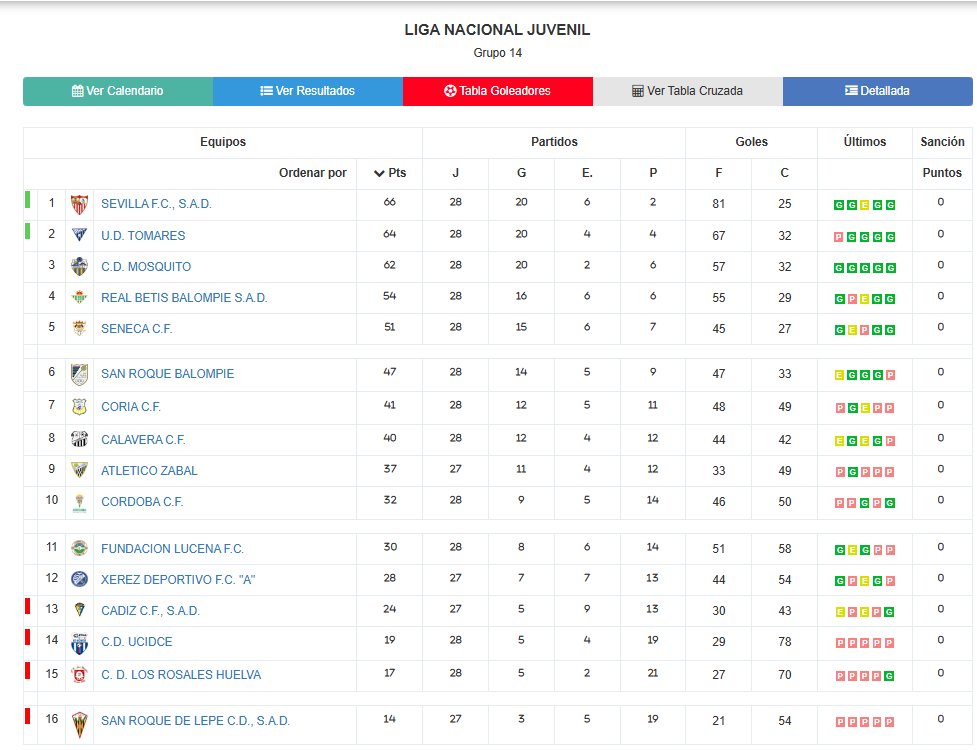Click the Grupo 14 subtitle
This screenshot has width=977, height=750.
coord(497,53)
